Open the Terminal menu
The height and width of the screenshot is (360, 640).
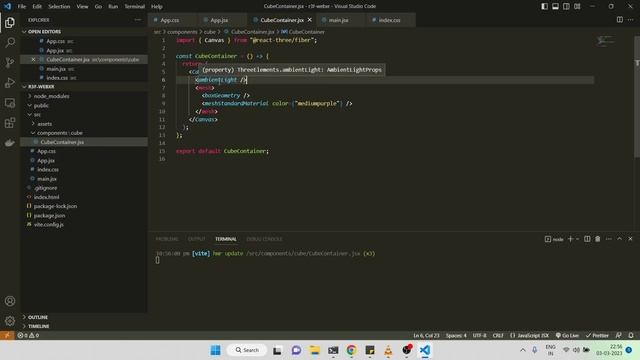pos(134,6)
